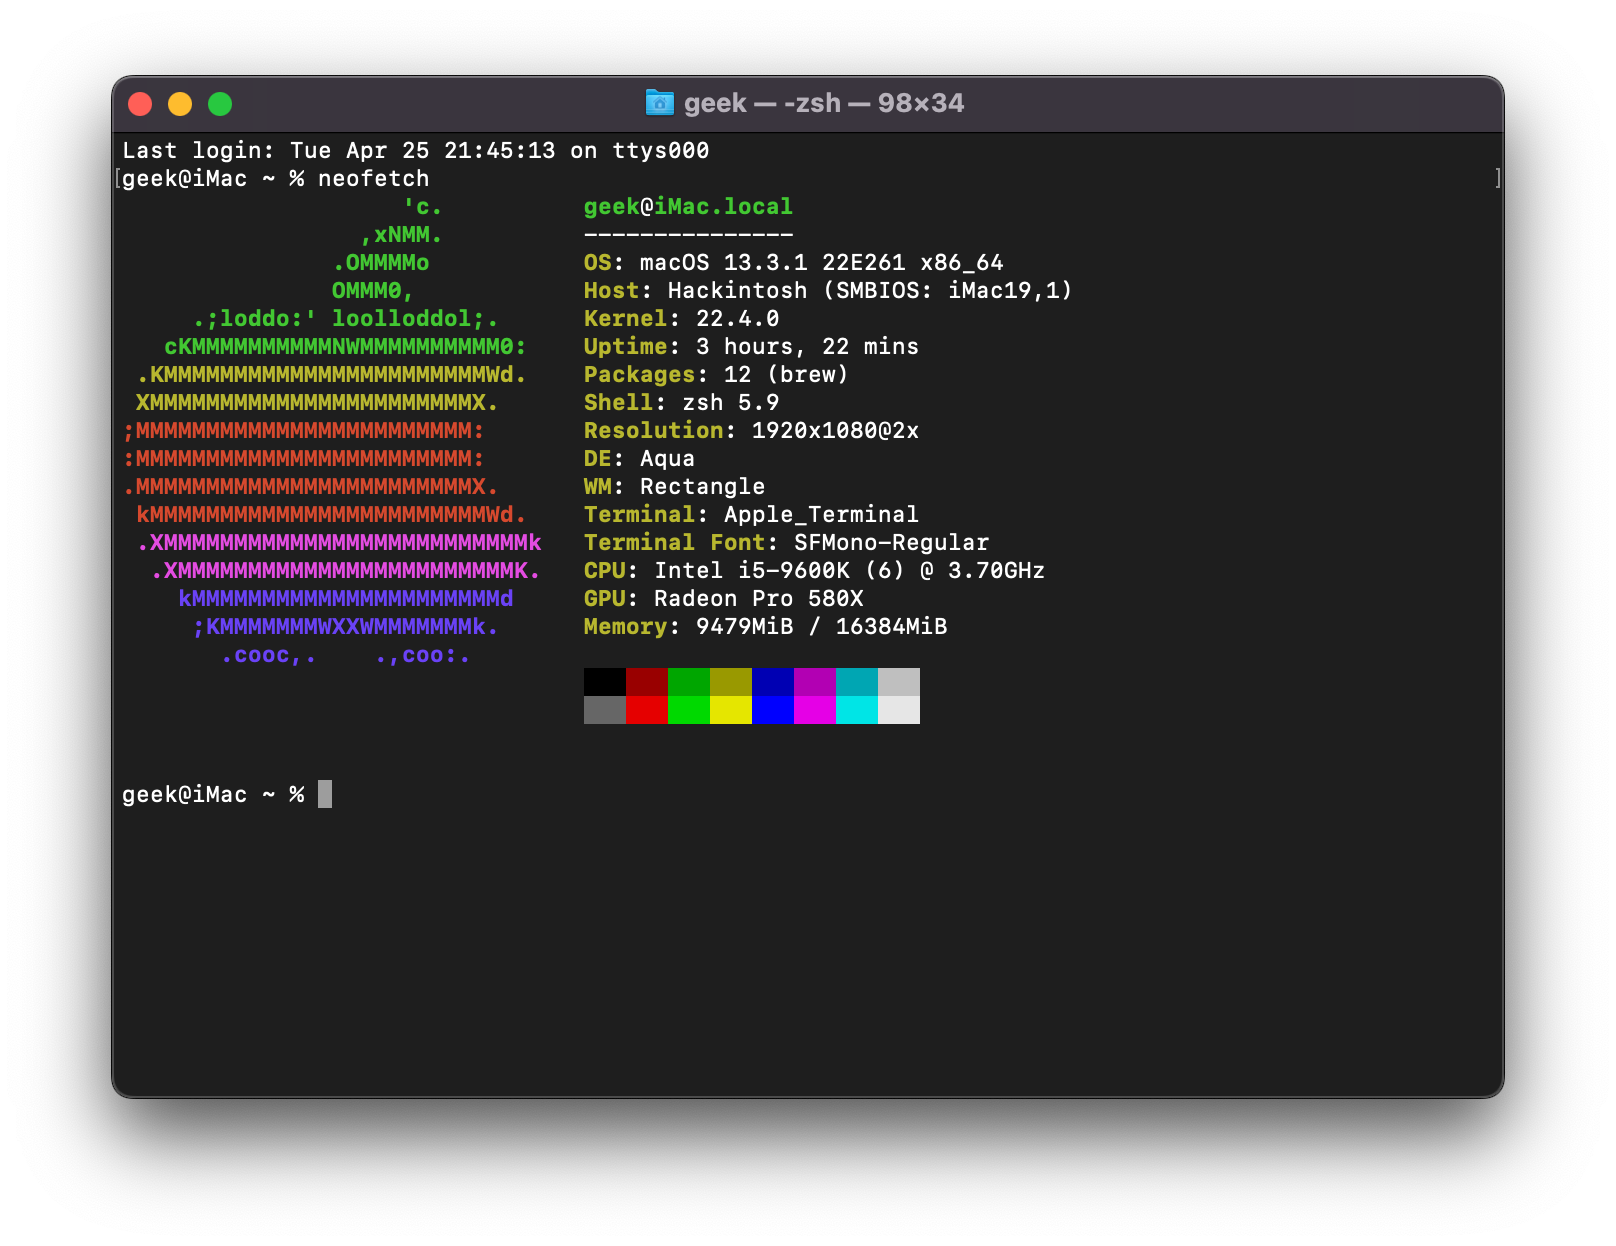
Task: Zoom the Terminal window with green button
Action: 220,104
